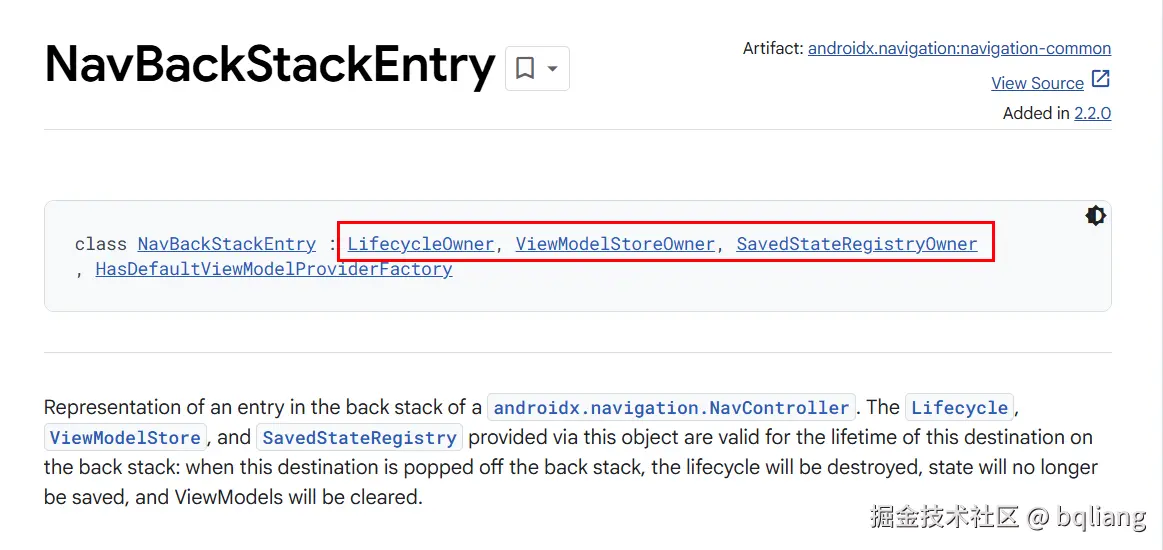Viewport: 1163px width, 550px height.
Task: Click the external link icon by View Source
Action: tap(1100, 80)
